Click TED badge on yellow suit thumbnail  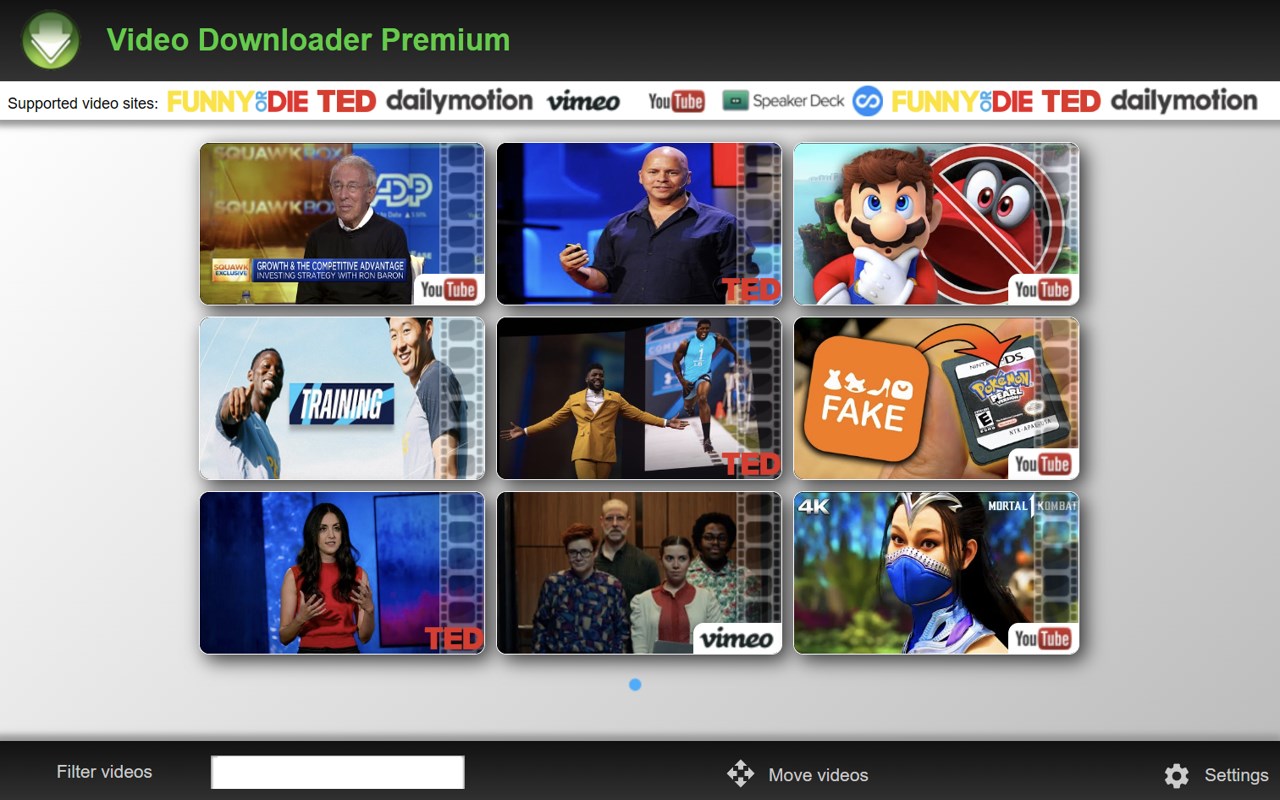tap(751, 464)
